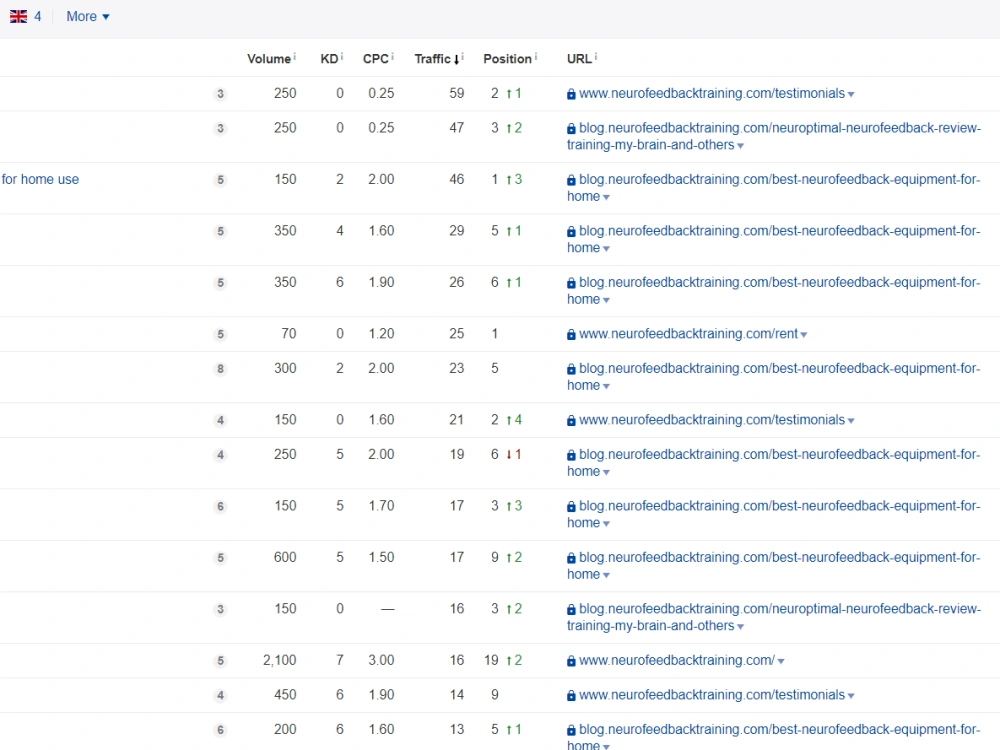Screen dimensions: 1000x750
Task: Click the URL column header
Action: coord(579,59)
